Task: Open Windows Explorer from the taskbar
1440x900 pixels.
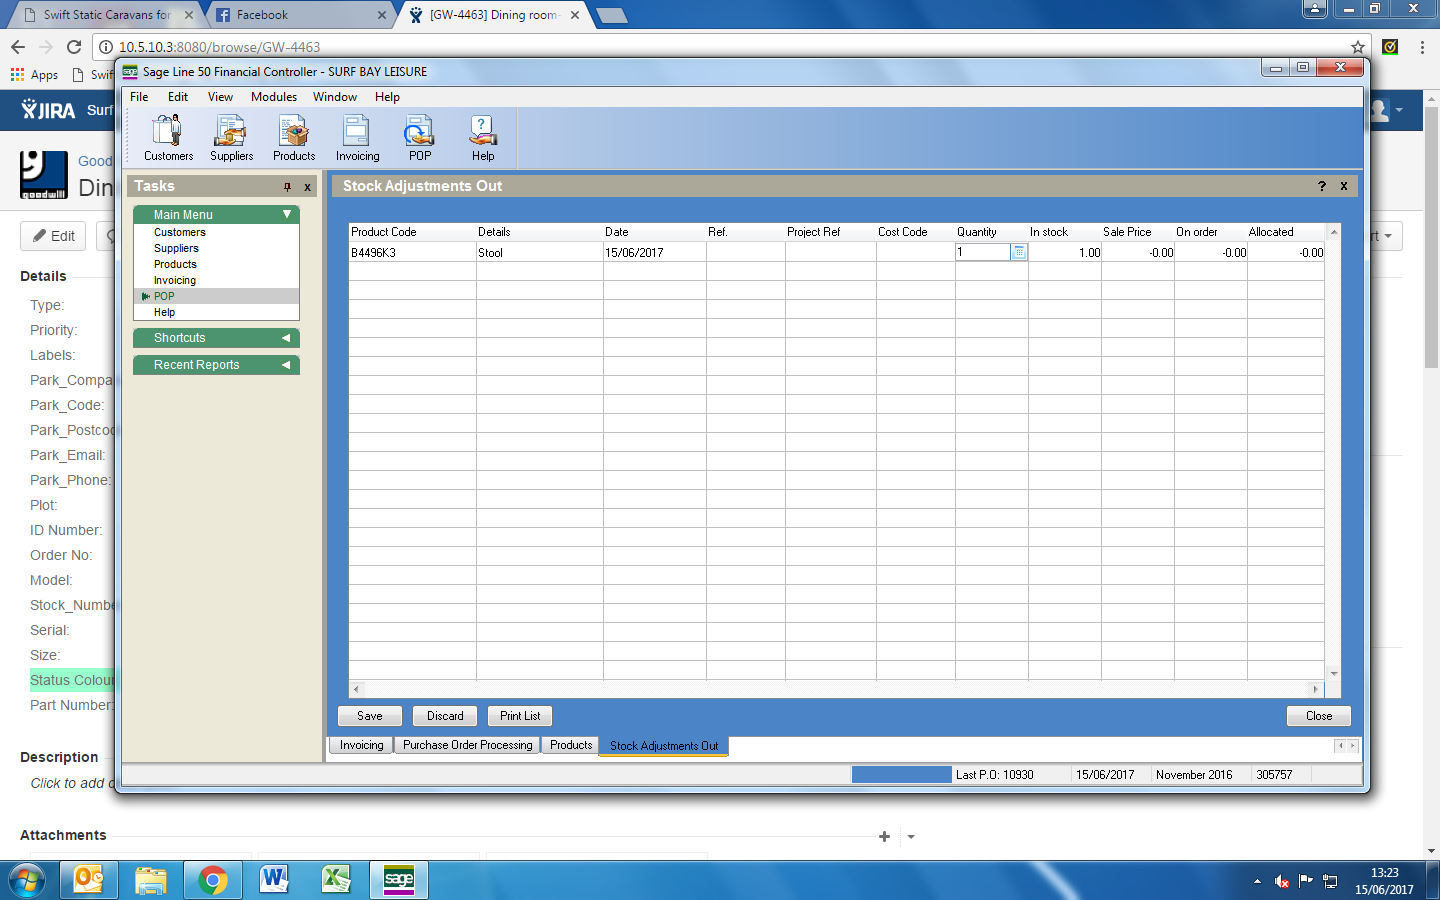Action: point(150,880)
